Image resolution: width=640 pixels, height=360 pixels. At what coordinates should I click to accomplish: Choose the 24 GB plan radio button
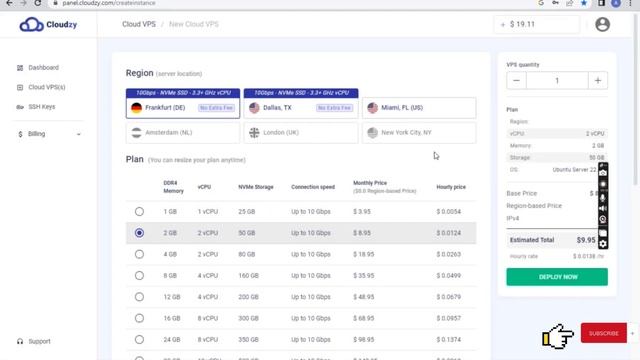(x=139, y=340)
